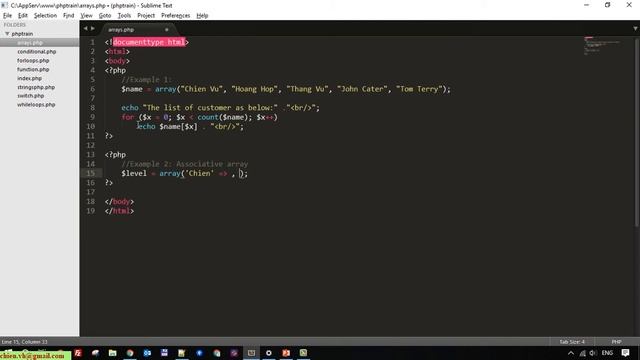Click "Tom Terry" string on line 6
This screenshot has height=360, width=640.
point(419,89)
